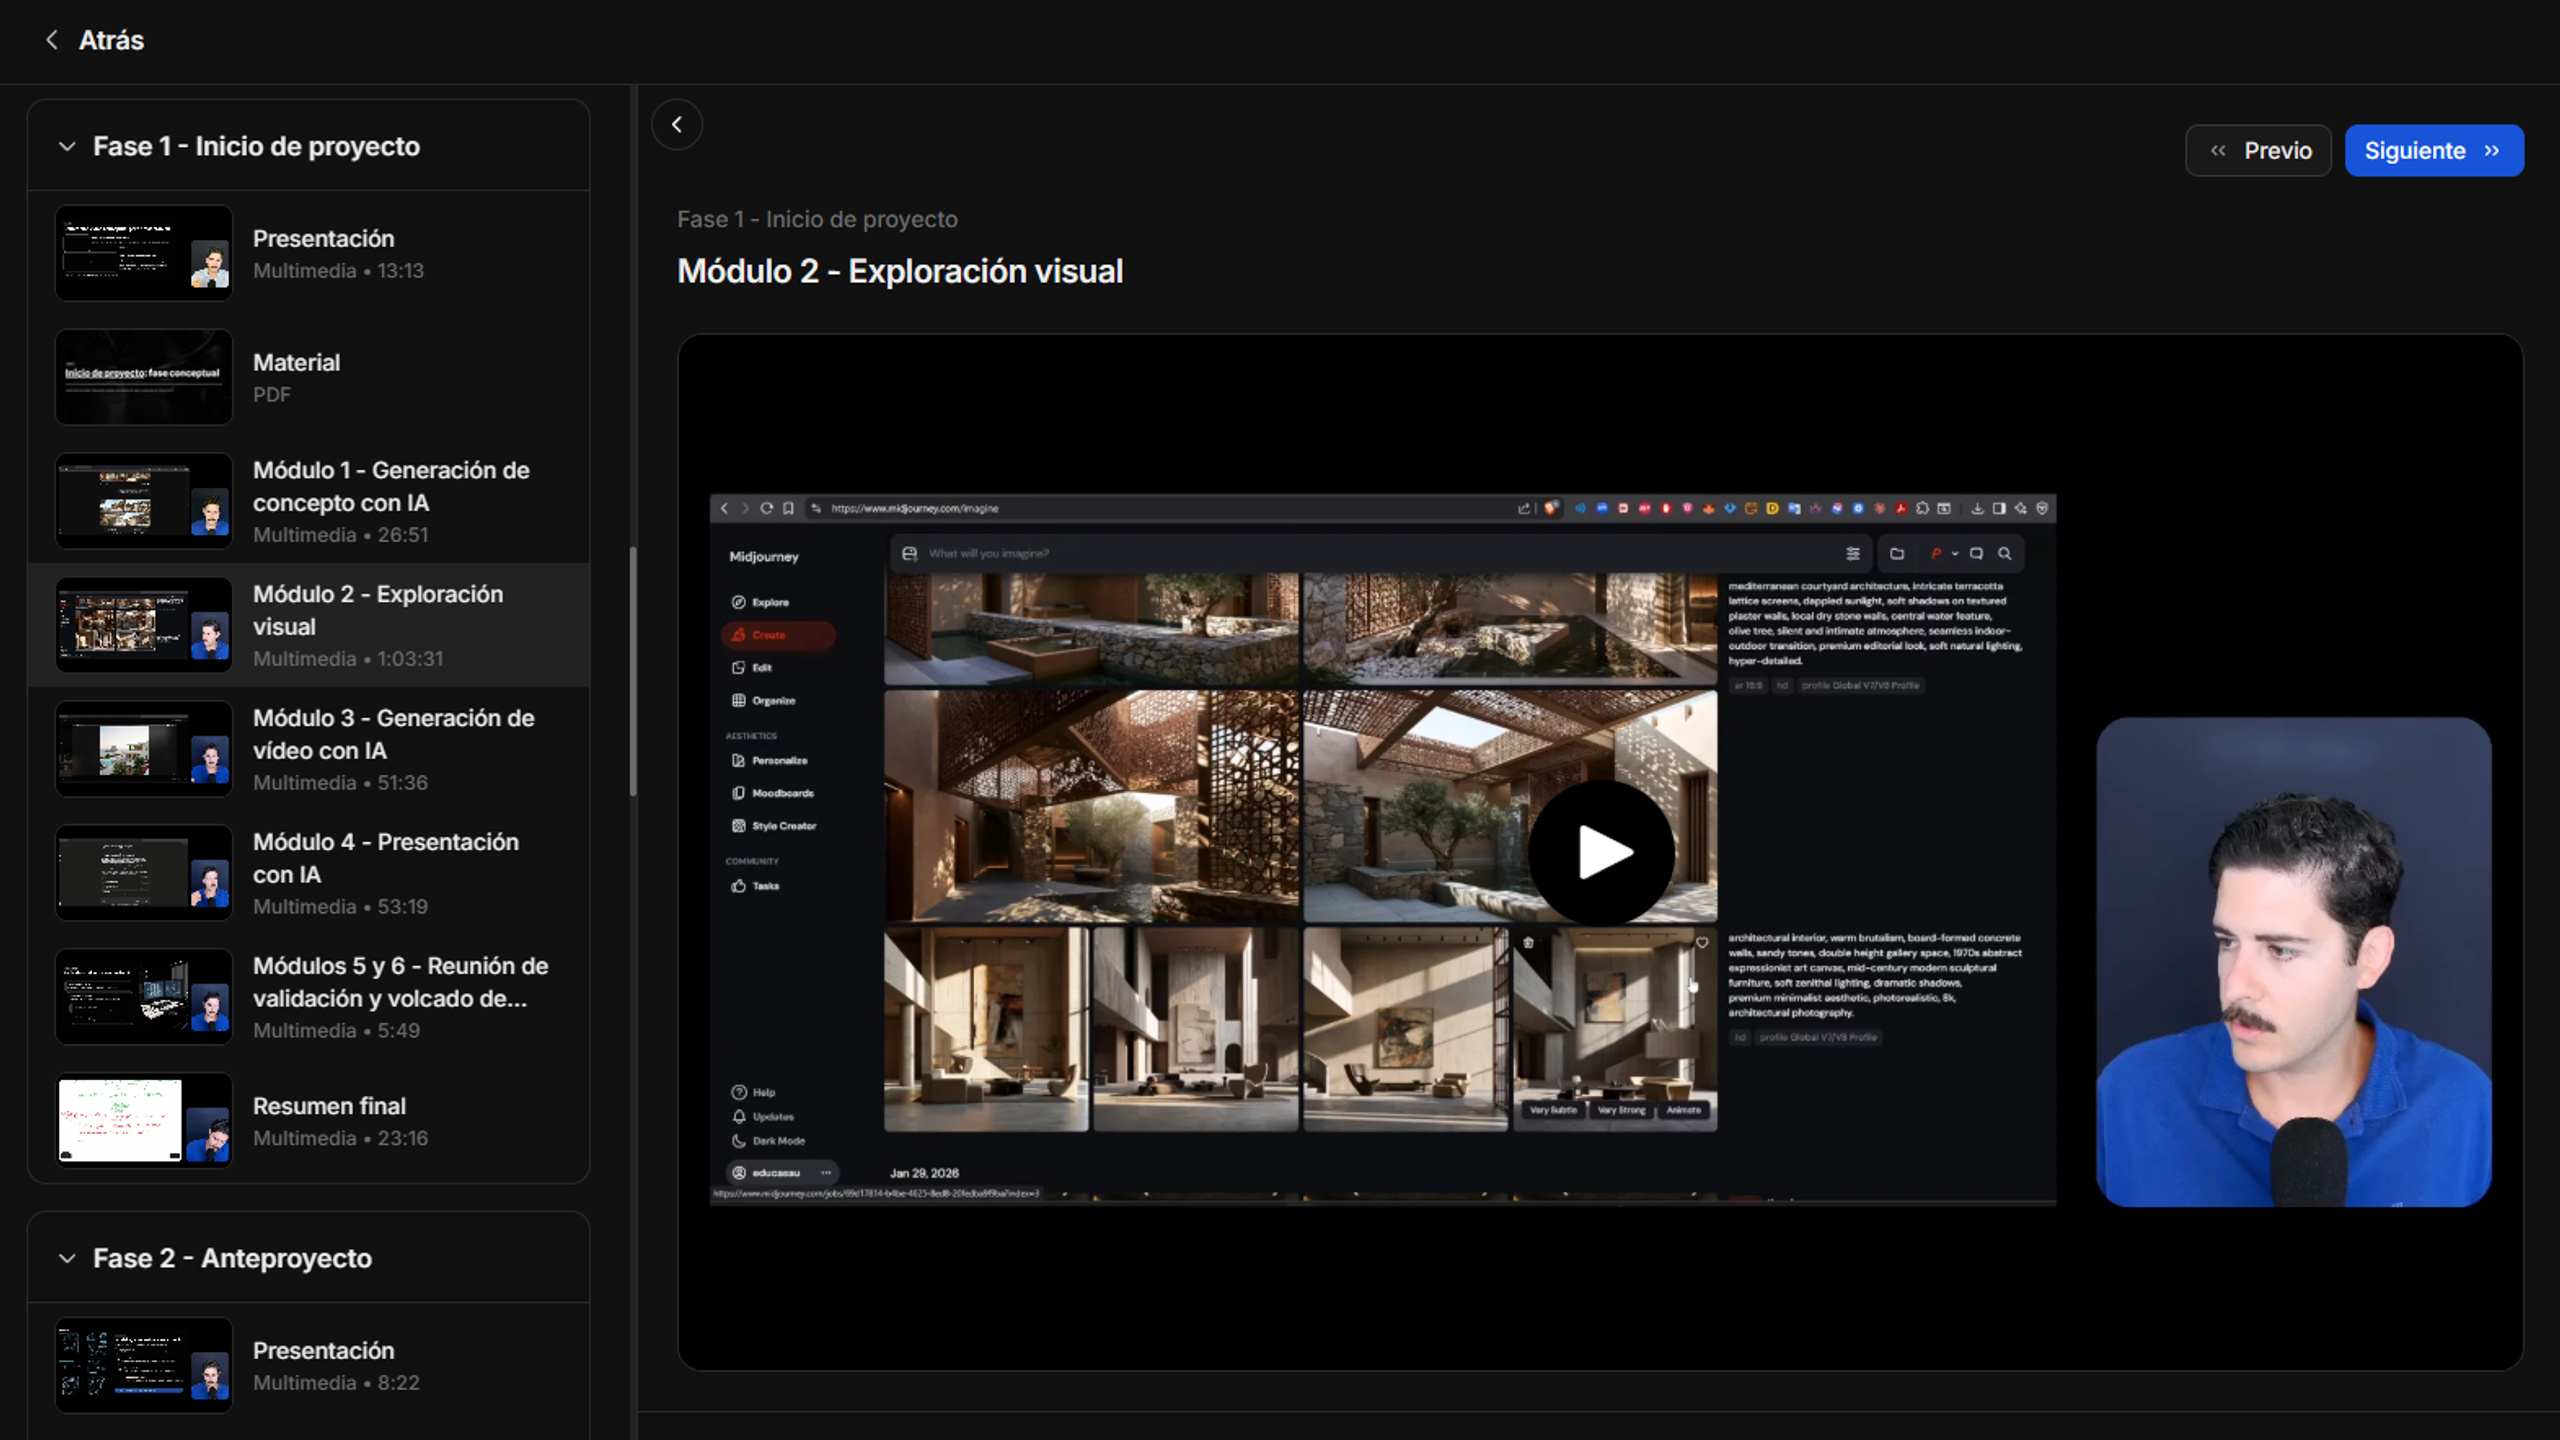Open the Material PDF thumbnail
This screenshot has height=1440, width=2560.
(144, 377)
